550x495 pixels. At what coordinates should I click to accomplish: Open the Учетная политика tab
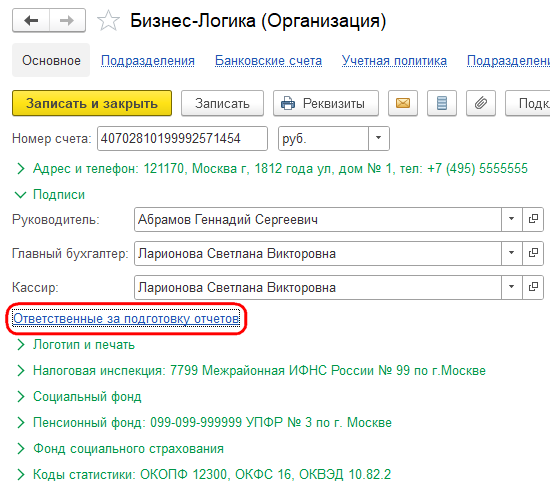click(x=394, y=61)
